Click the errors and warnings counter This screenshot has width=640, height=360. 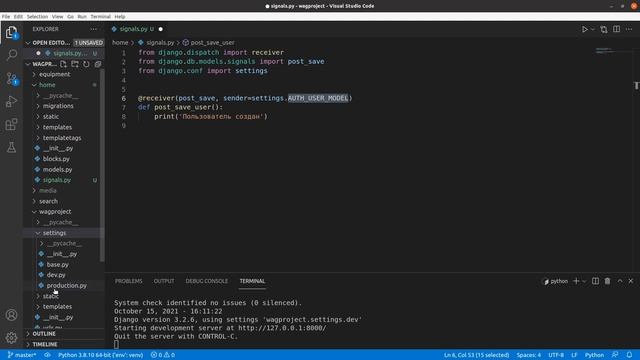tap(163, 355)
